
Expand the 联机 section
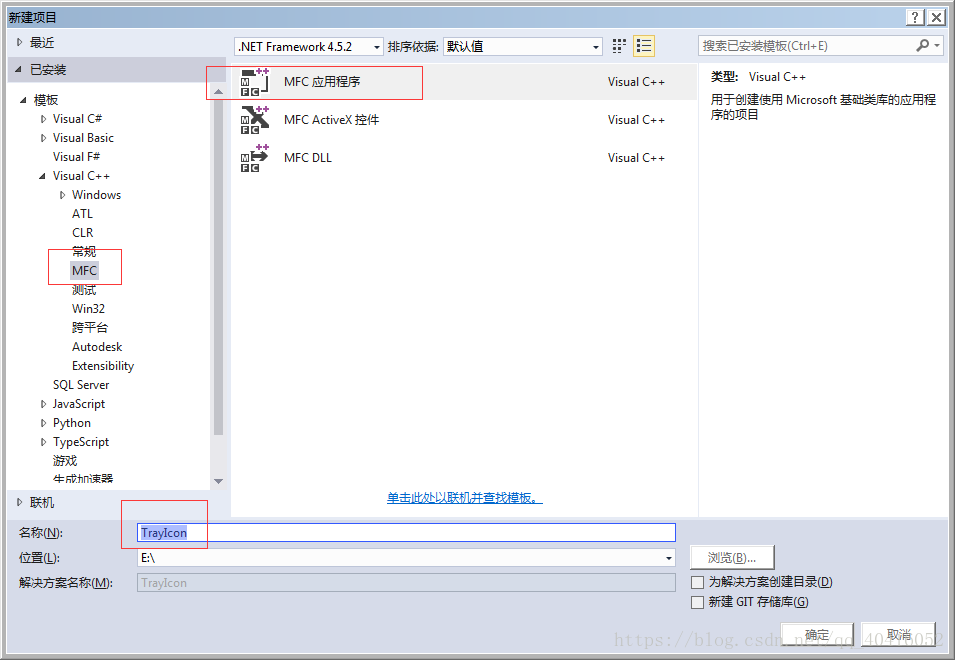click(19, 502)
